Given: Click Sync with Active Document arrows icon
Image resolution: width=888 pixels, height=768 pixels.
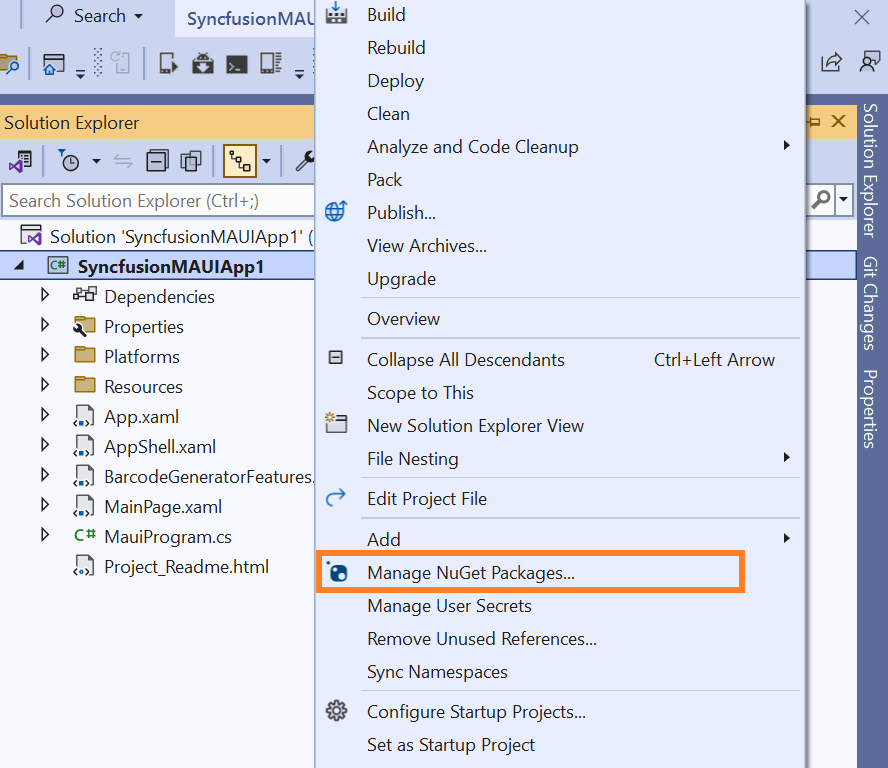Looking at the screenshot, I should tap(123, 162).
